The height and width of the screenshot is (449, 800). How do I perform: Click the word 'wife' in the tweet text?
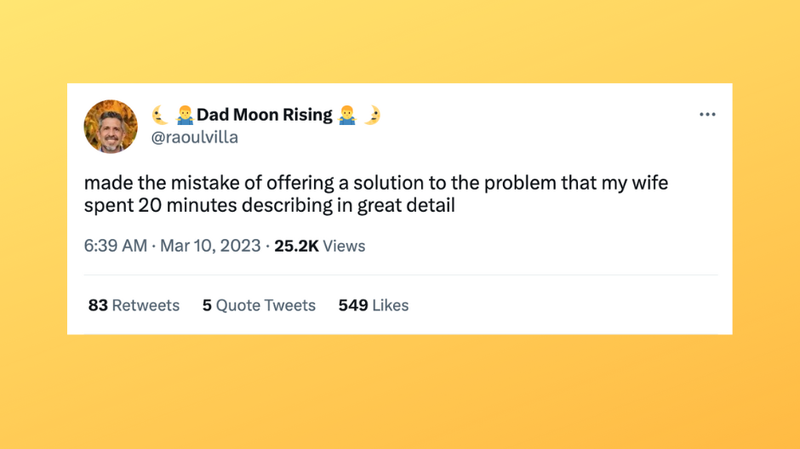[650, 183]
